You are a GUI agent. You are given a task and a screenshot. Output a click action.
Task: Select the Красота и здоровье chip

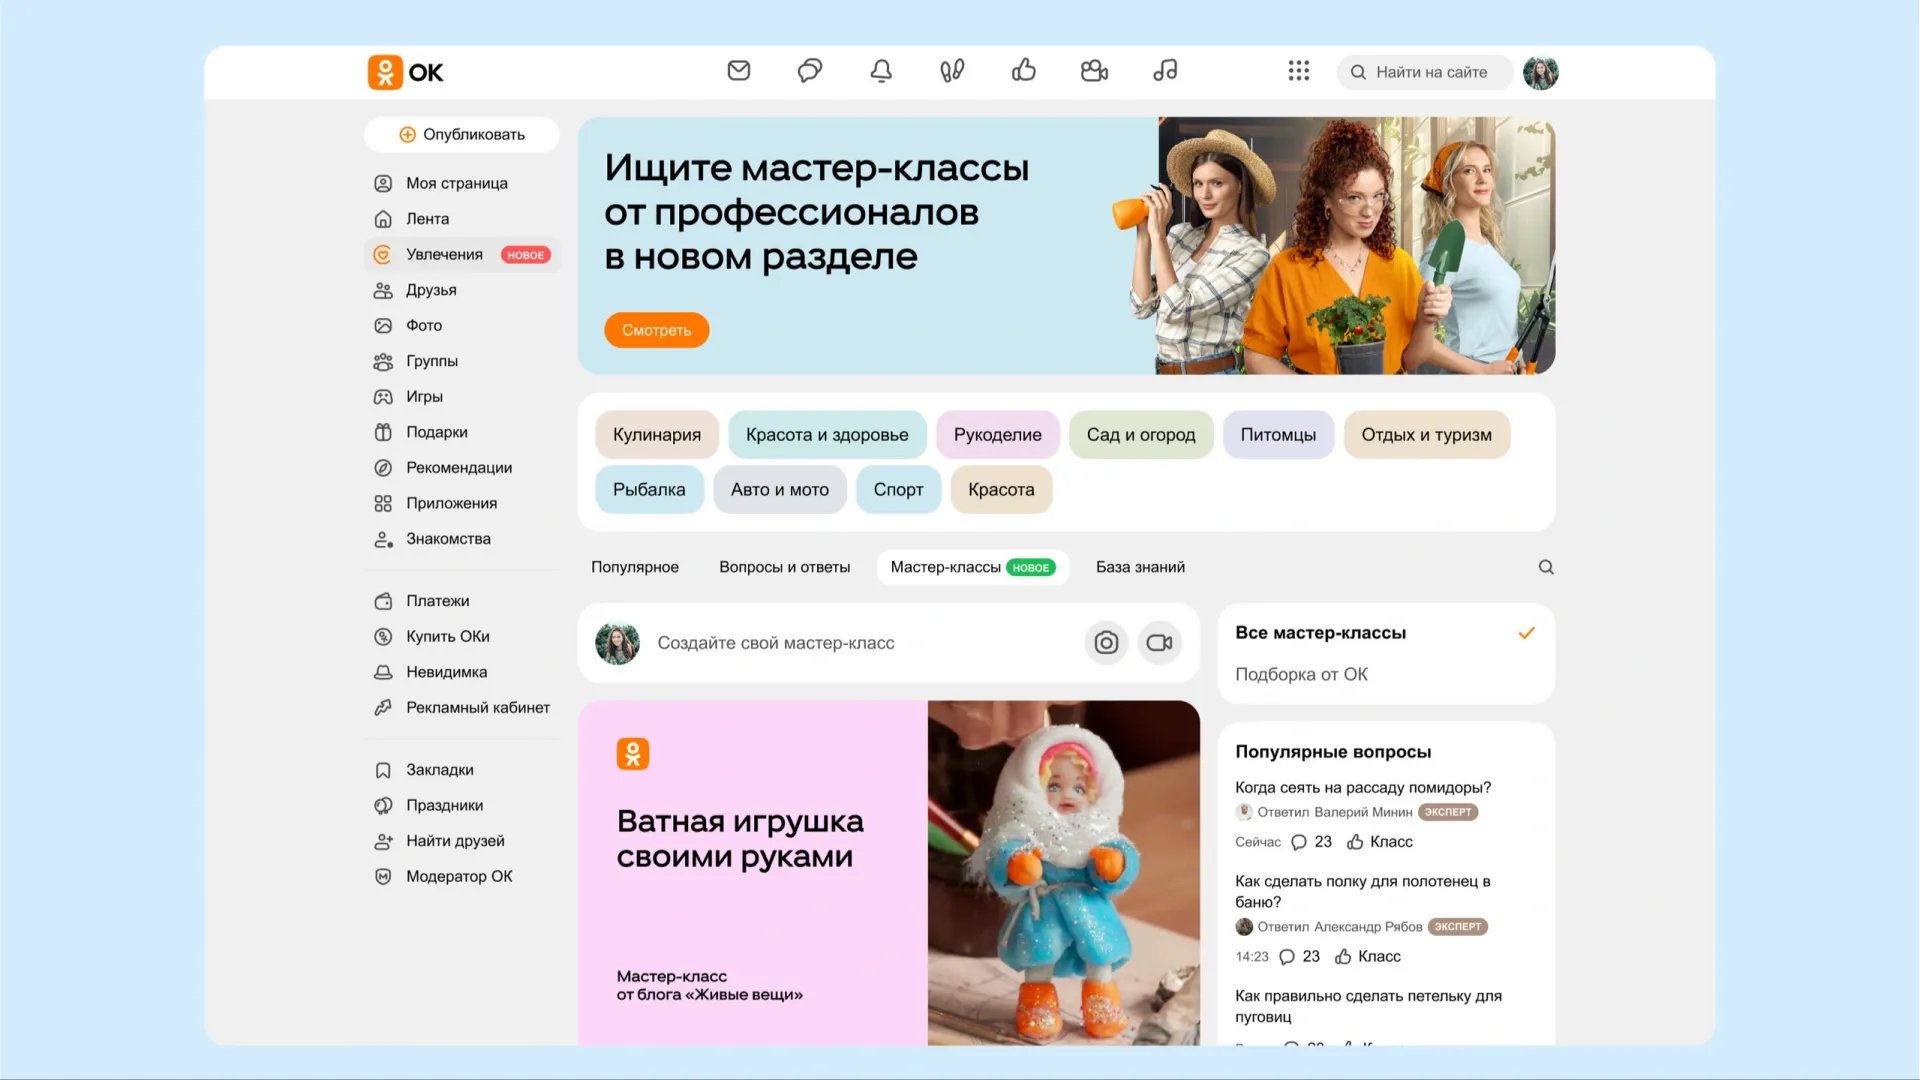point(827,435)
